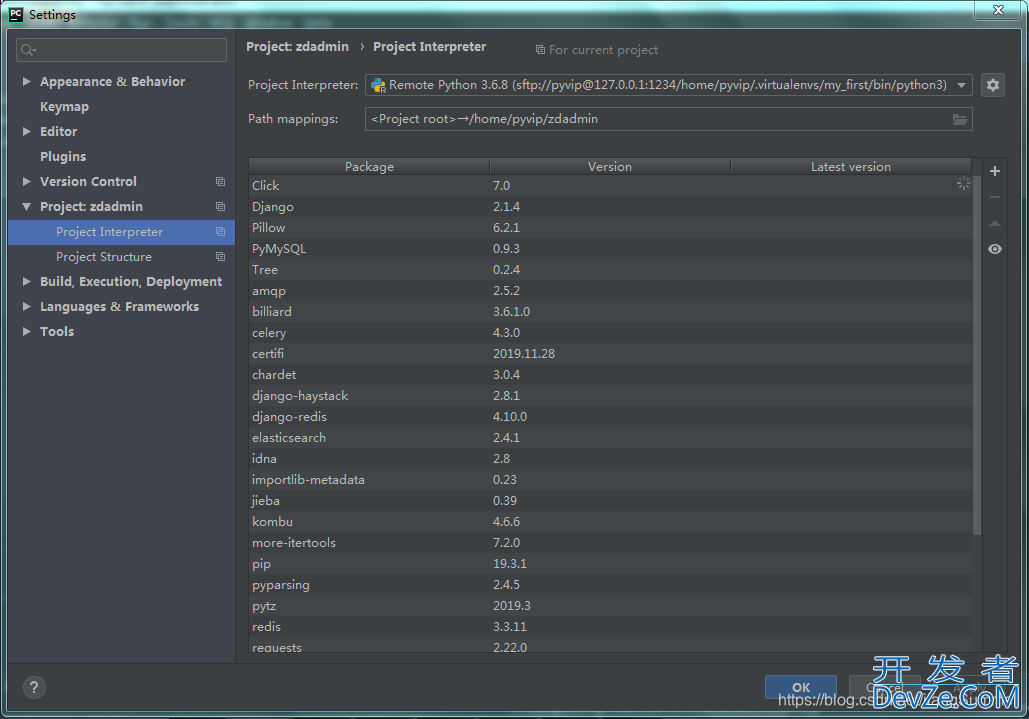Image resolution: width=1029 pixels, height=719 pixels.
Task: Select the PyMySQL package row
Action: [610, 249]
